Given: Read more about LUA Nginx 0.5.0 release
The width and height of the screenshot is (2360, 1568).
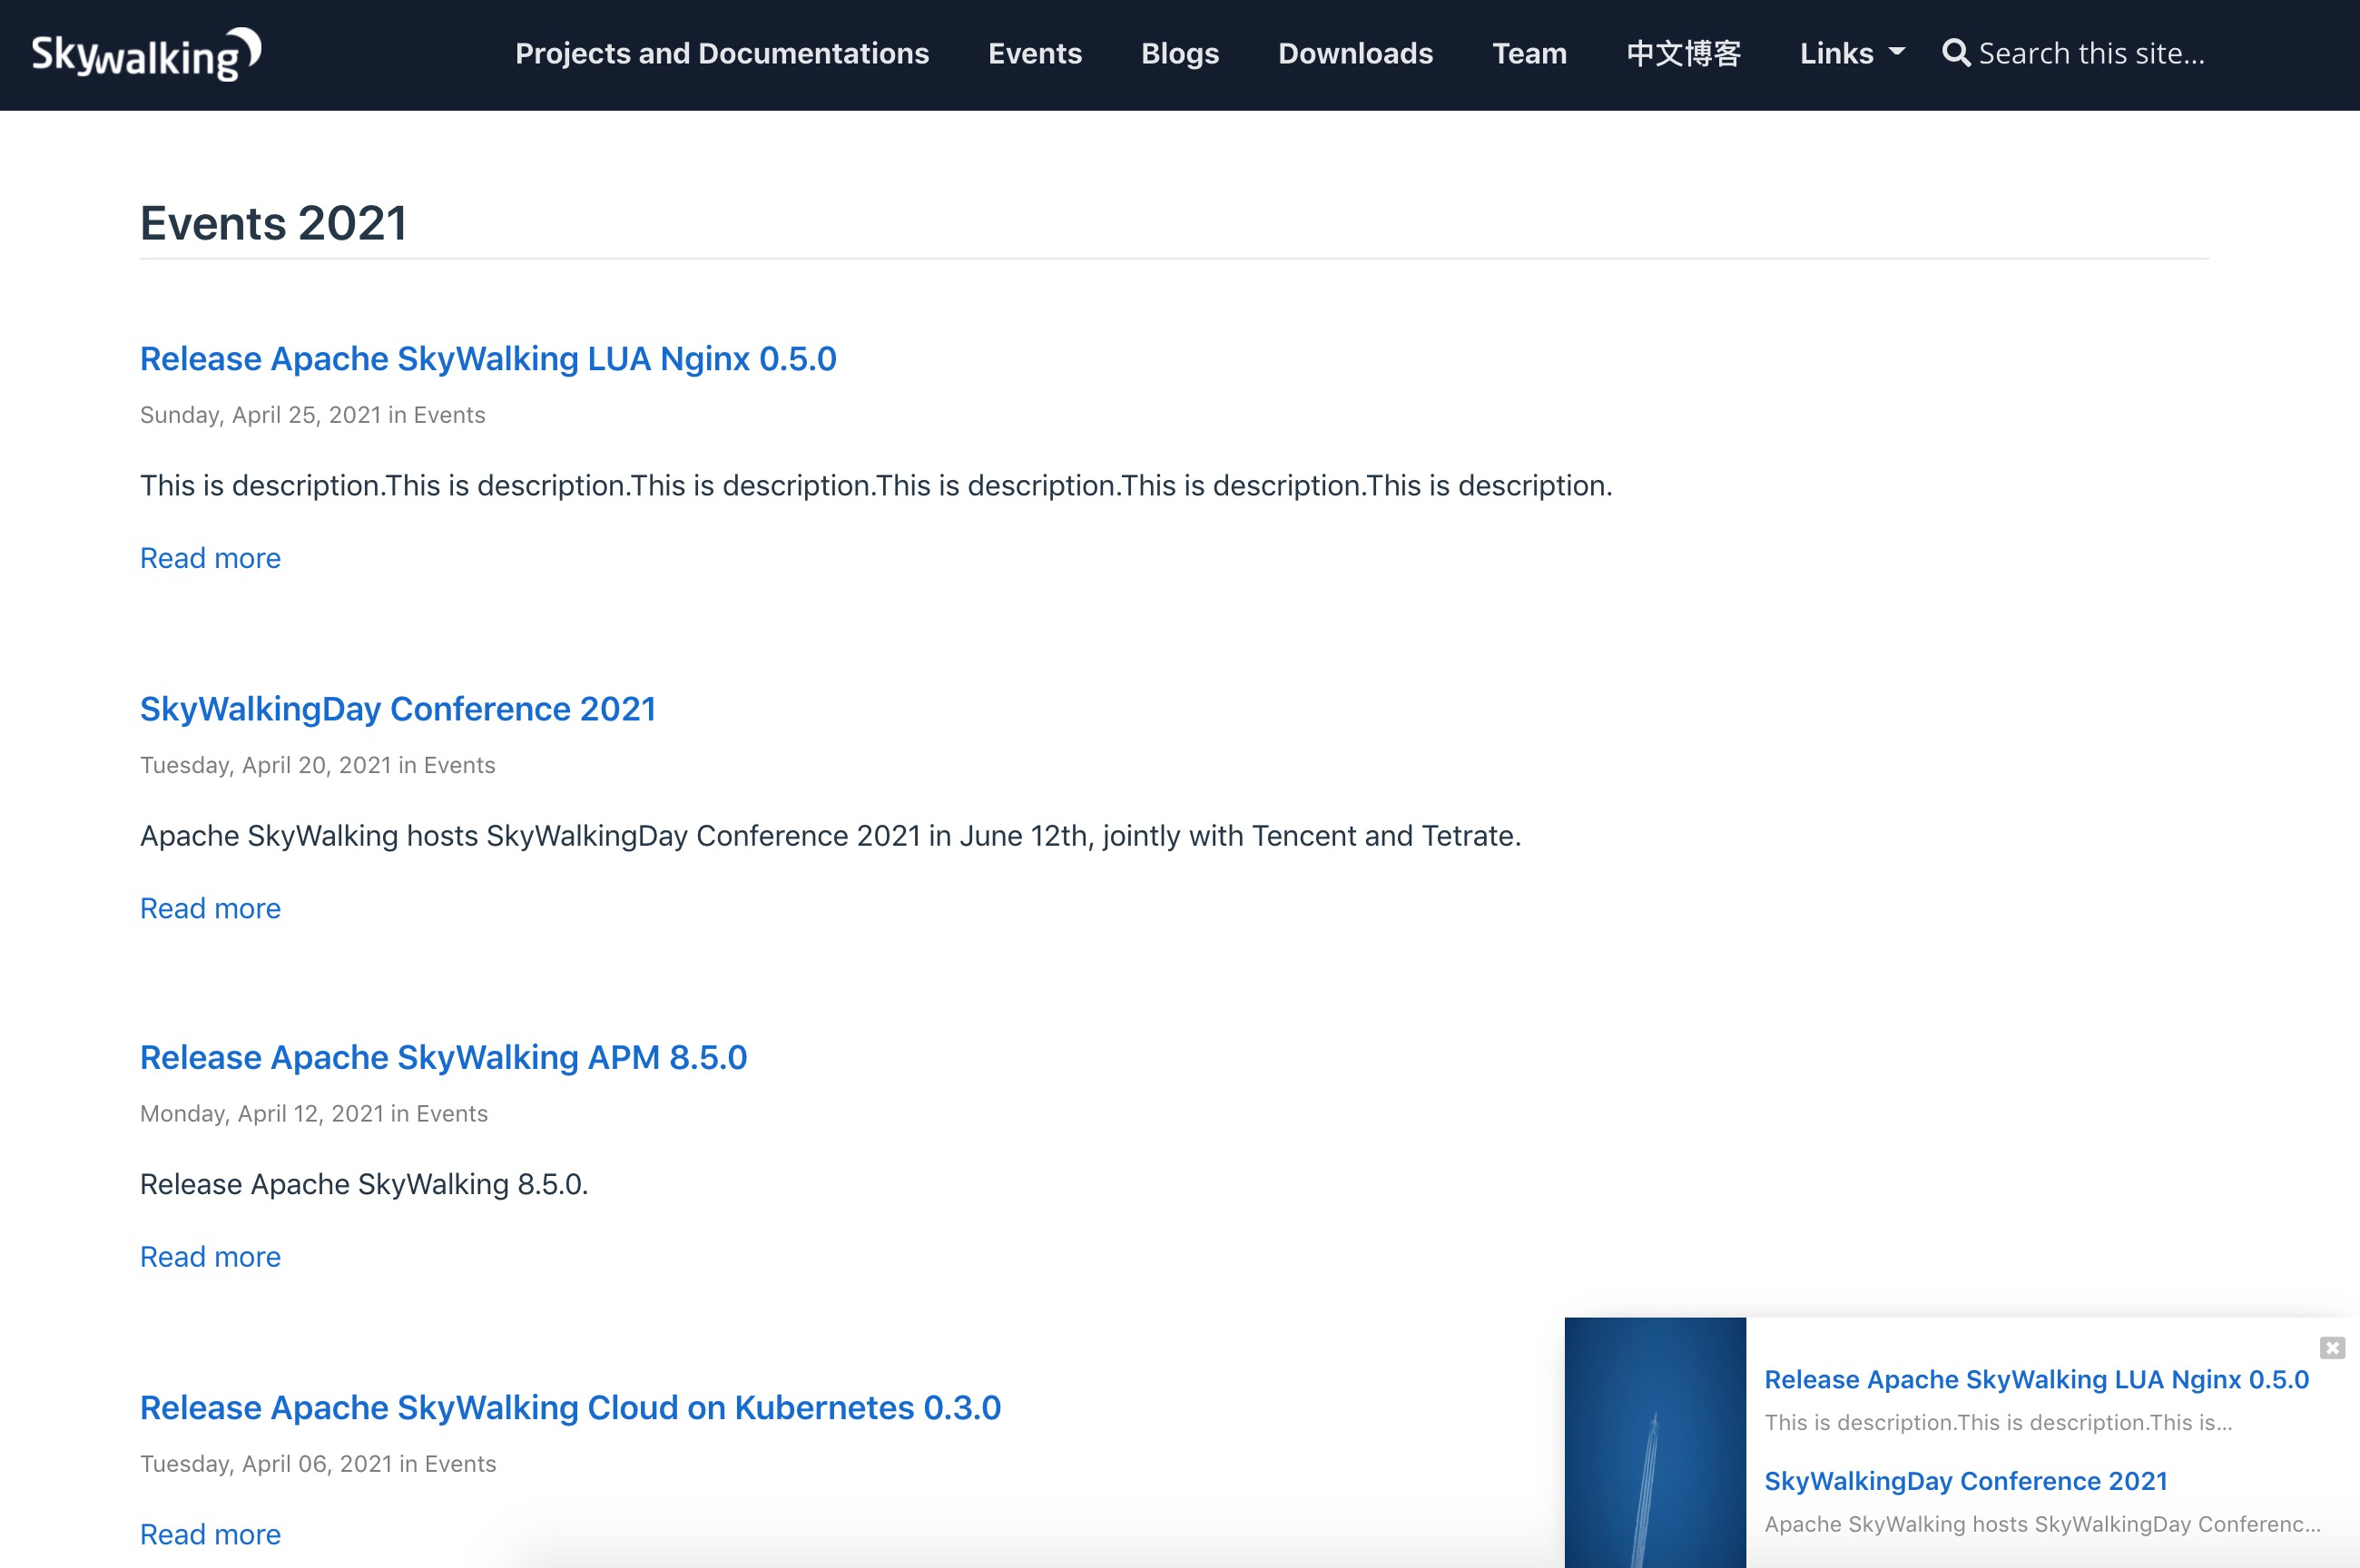Looking at the screenshot, I should (210, 558).
